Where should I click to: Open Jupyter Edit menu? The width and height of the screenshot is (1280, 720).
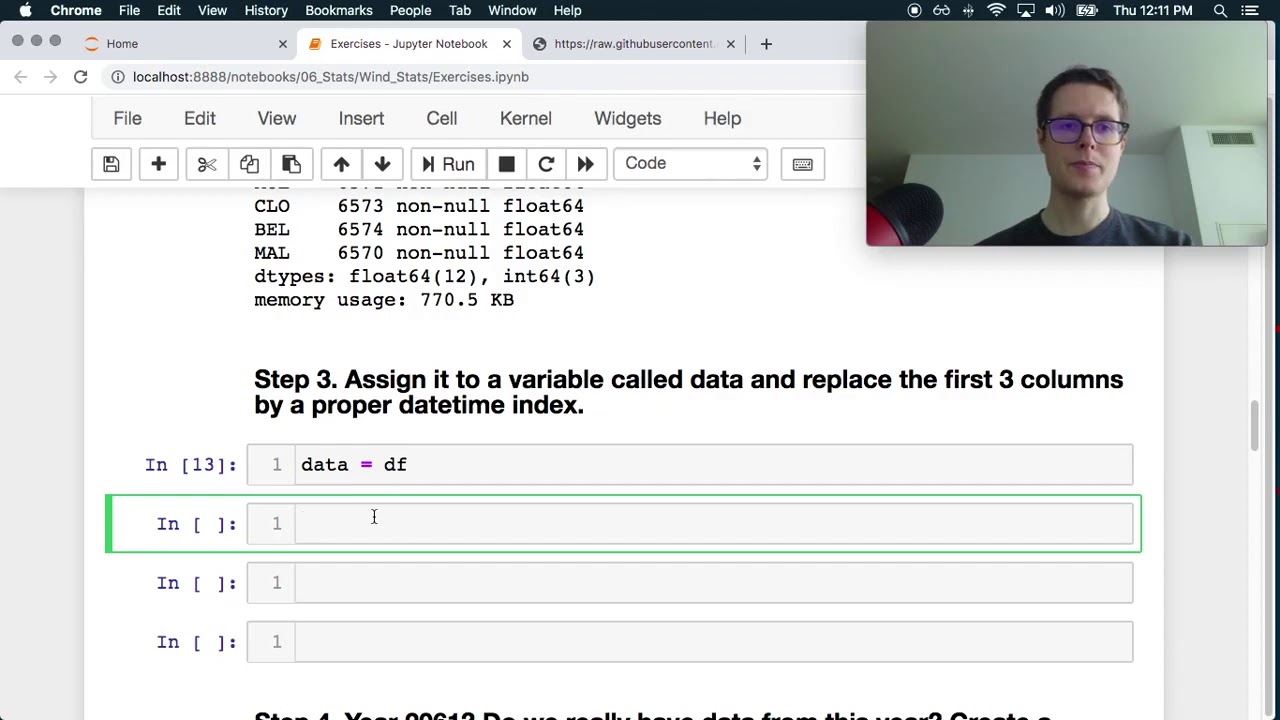coord(200,118)
